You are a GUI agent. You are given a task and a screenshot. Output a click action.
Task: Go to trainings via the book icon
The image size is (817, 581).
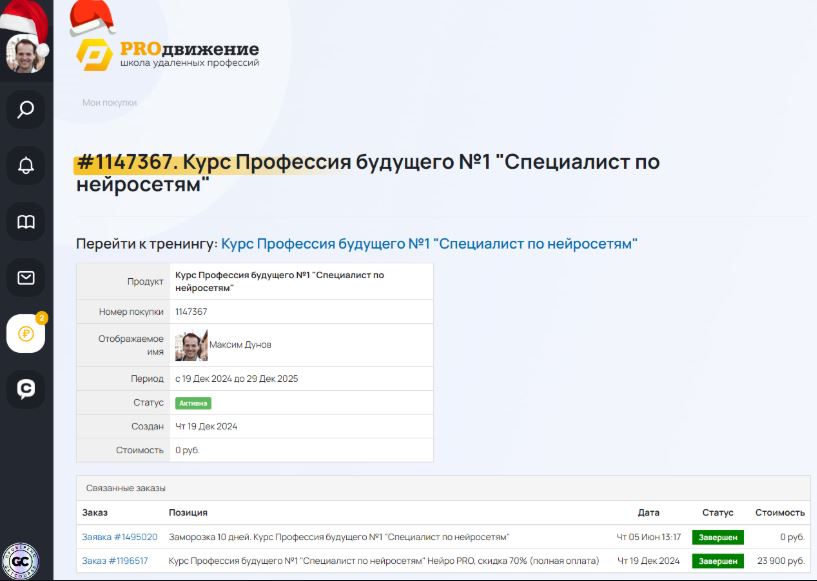point(26,222)
